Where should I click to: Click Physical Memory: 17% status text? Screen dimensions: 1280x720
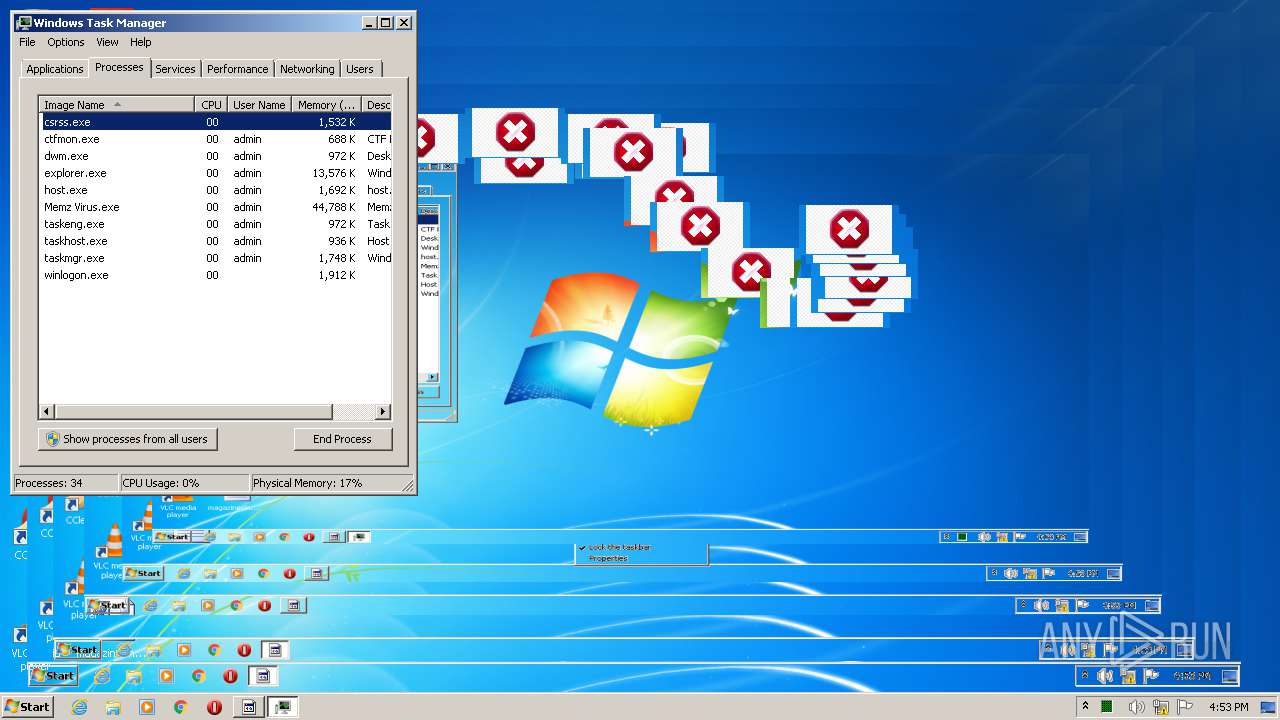308,483
